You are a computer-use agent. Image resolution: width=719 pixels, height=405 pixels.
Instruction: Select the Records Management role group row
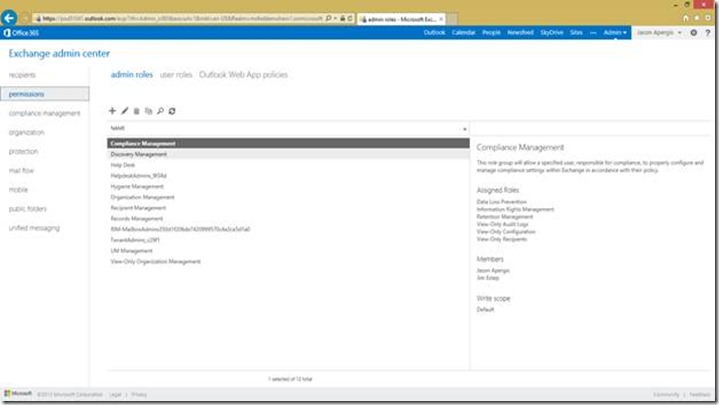click(288, 218)
